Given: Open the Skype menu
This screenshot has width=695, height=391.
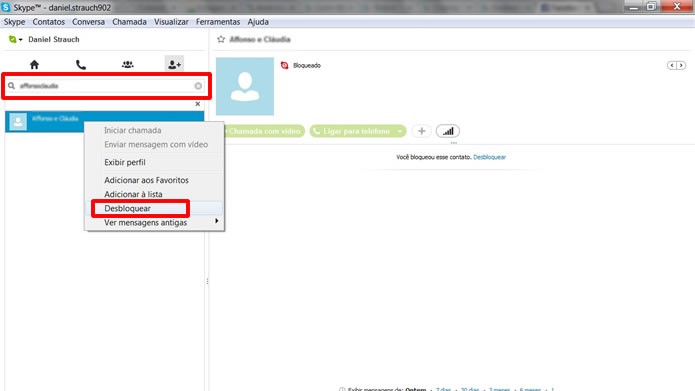Looking at the screenshot, I should [15, 22].
